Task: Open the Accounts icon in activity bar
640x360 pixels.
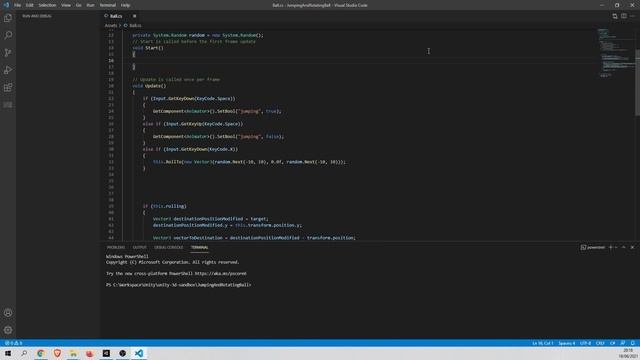Action: point(8,313)
